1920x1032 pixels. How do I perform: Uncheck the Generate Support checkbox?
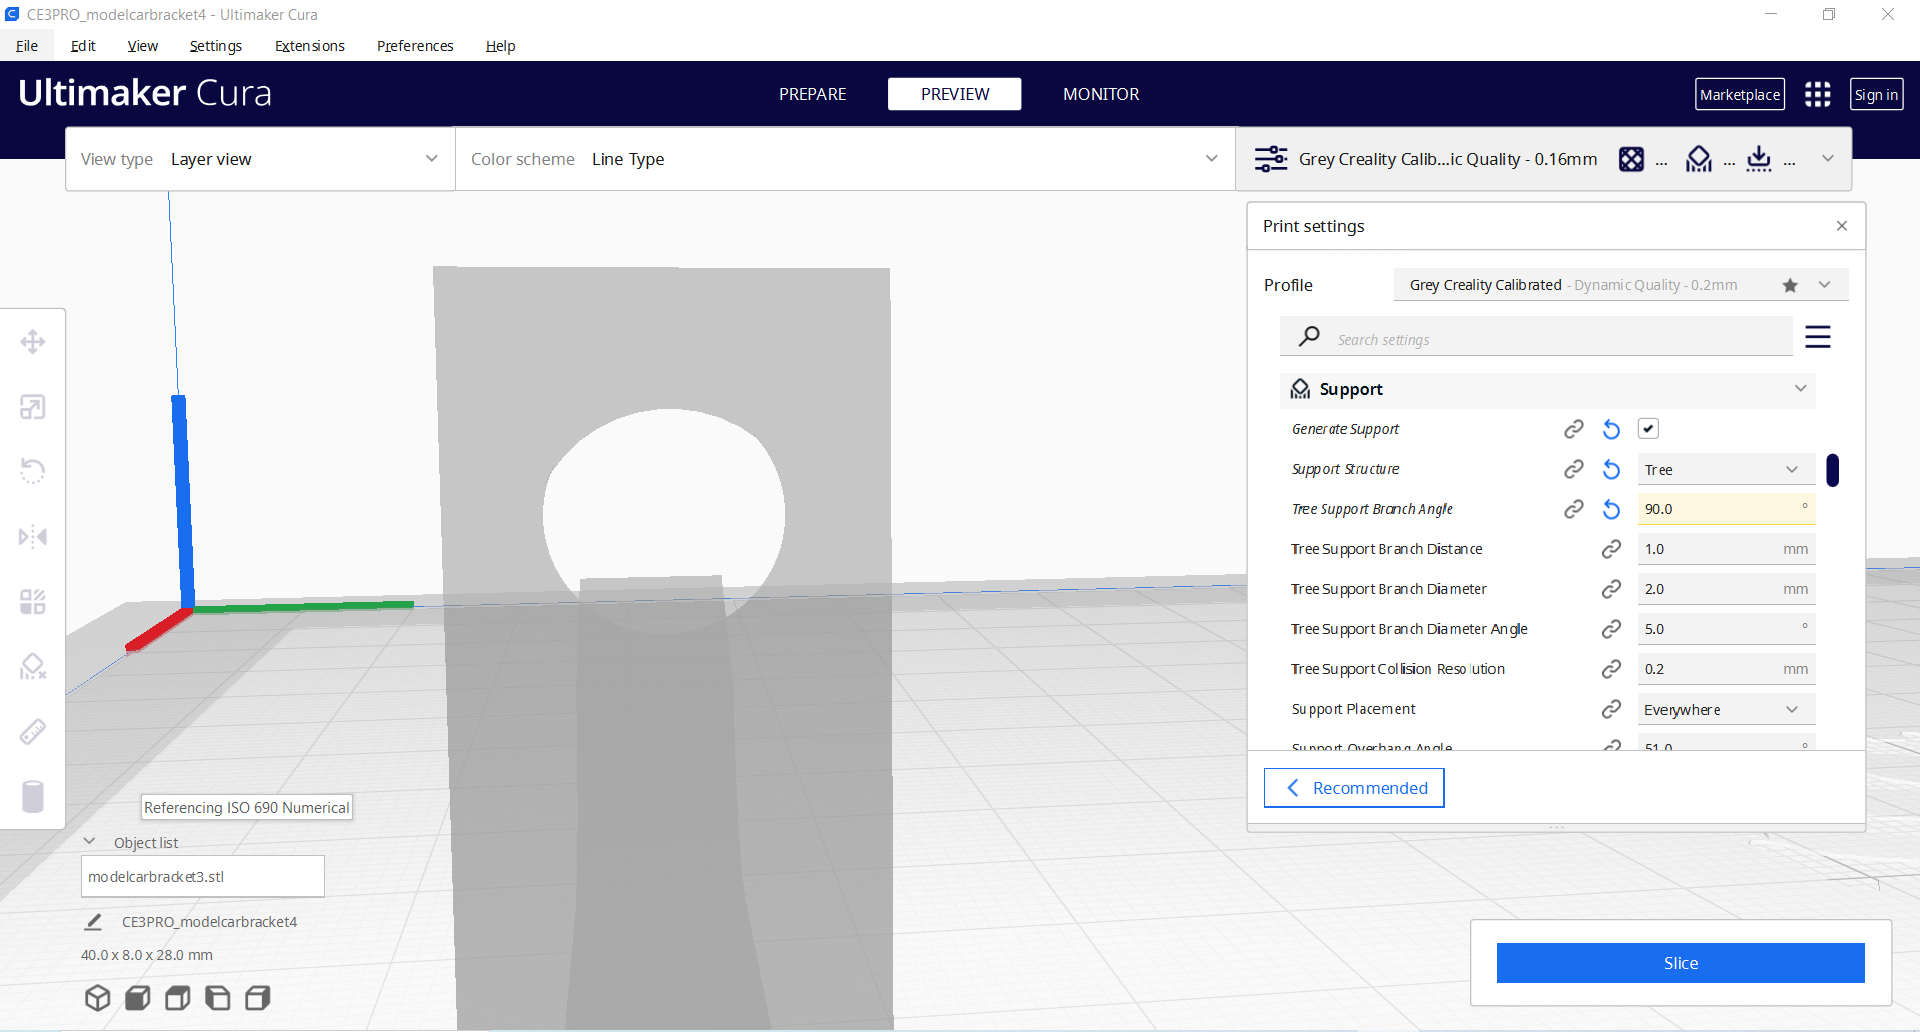(1648, 428)
